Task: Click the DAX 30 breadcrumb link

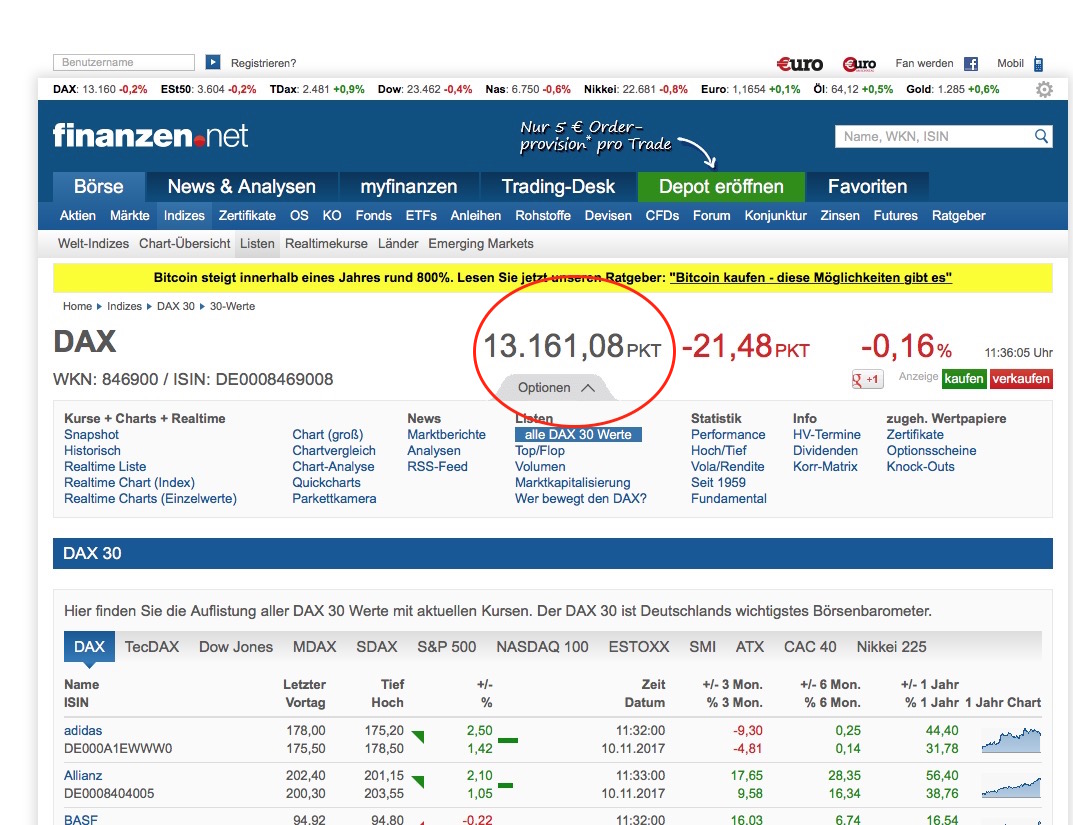Action: point(176,306)
